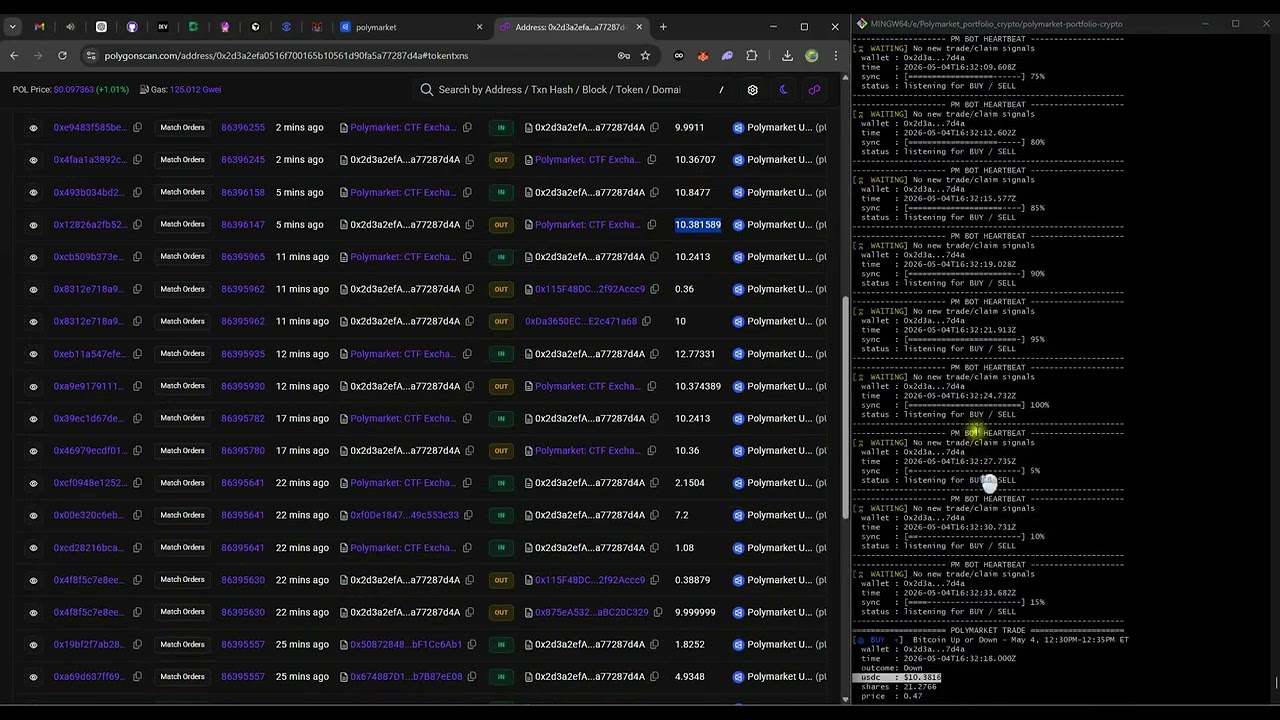1280x720 pixels.
Task: Open address 0xf0De1847...49c553c33
Action: point(404,515)
